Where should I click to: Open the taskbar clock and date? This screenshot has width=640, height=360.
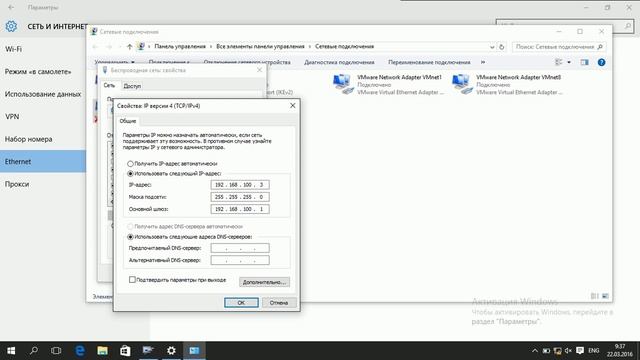tap(620, 351)
